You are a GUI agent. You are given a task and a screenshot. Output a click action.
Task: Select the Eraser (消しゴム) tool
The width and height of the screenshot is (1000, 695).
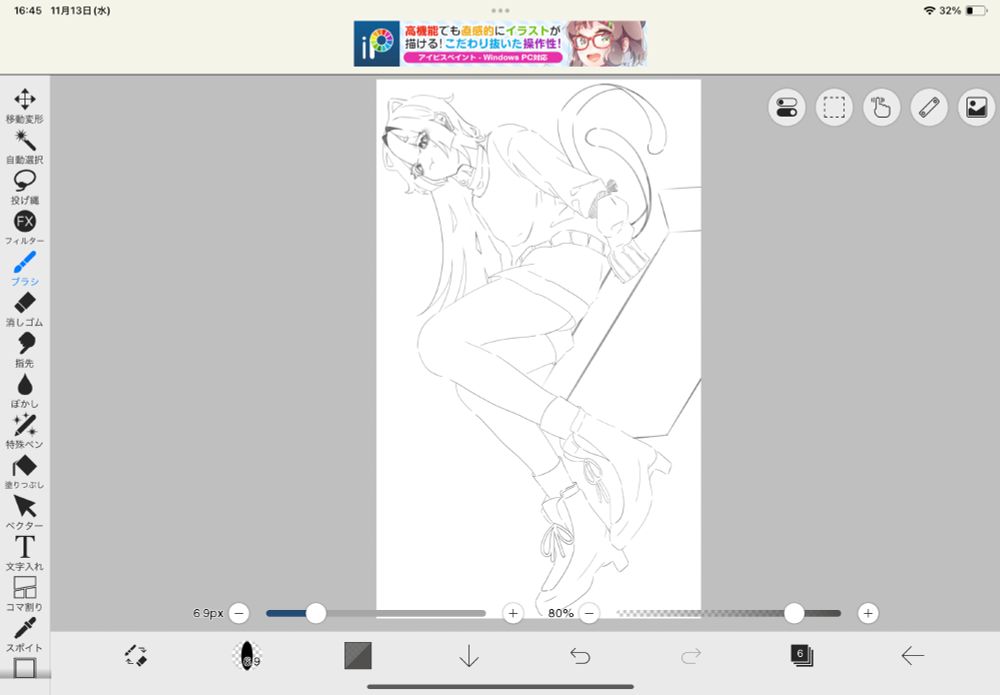pos(25,309)
